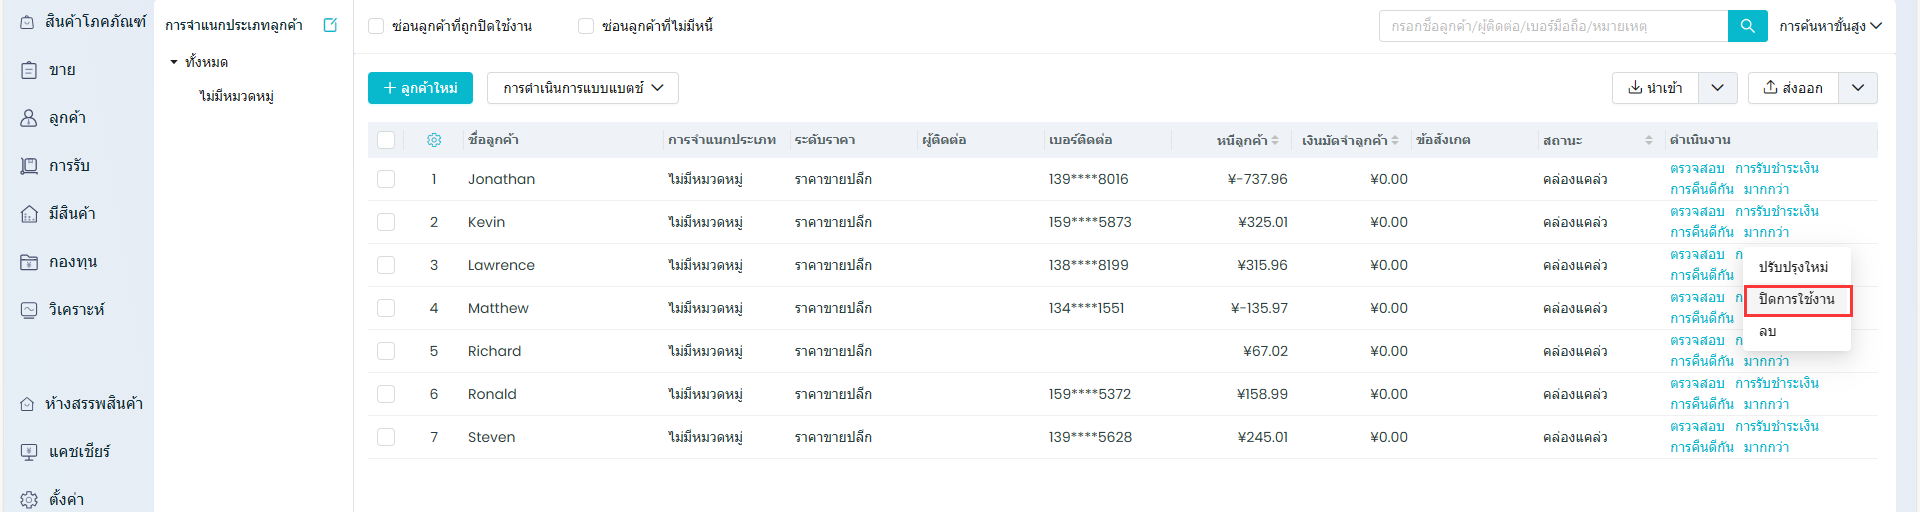This screenshot has height=512, width=1920.
Task: Toggle ซ่อนลูกค้าที่ไม่มีหนี้ checkbox
Action: (586, 26)
